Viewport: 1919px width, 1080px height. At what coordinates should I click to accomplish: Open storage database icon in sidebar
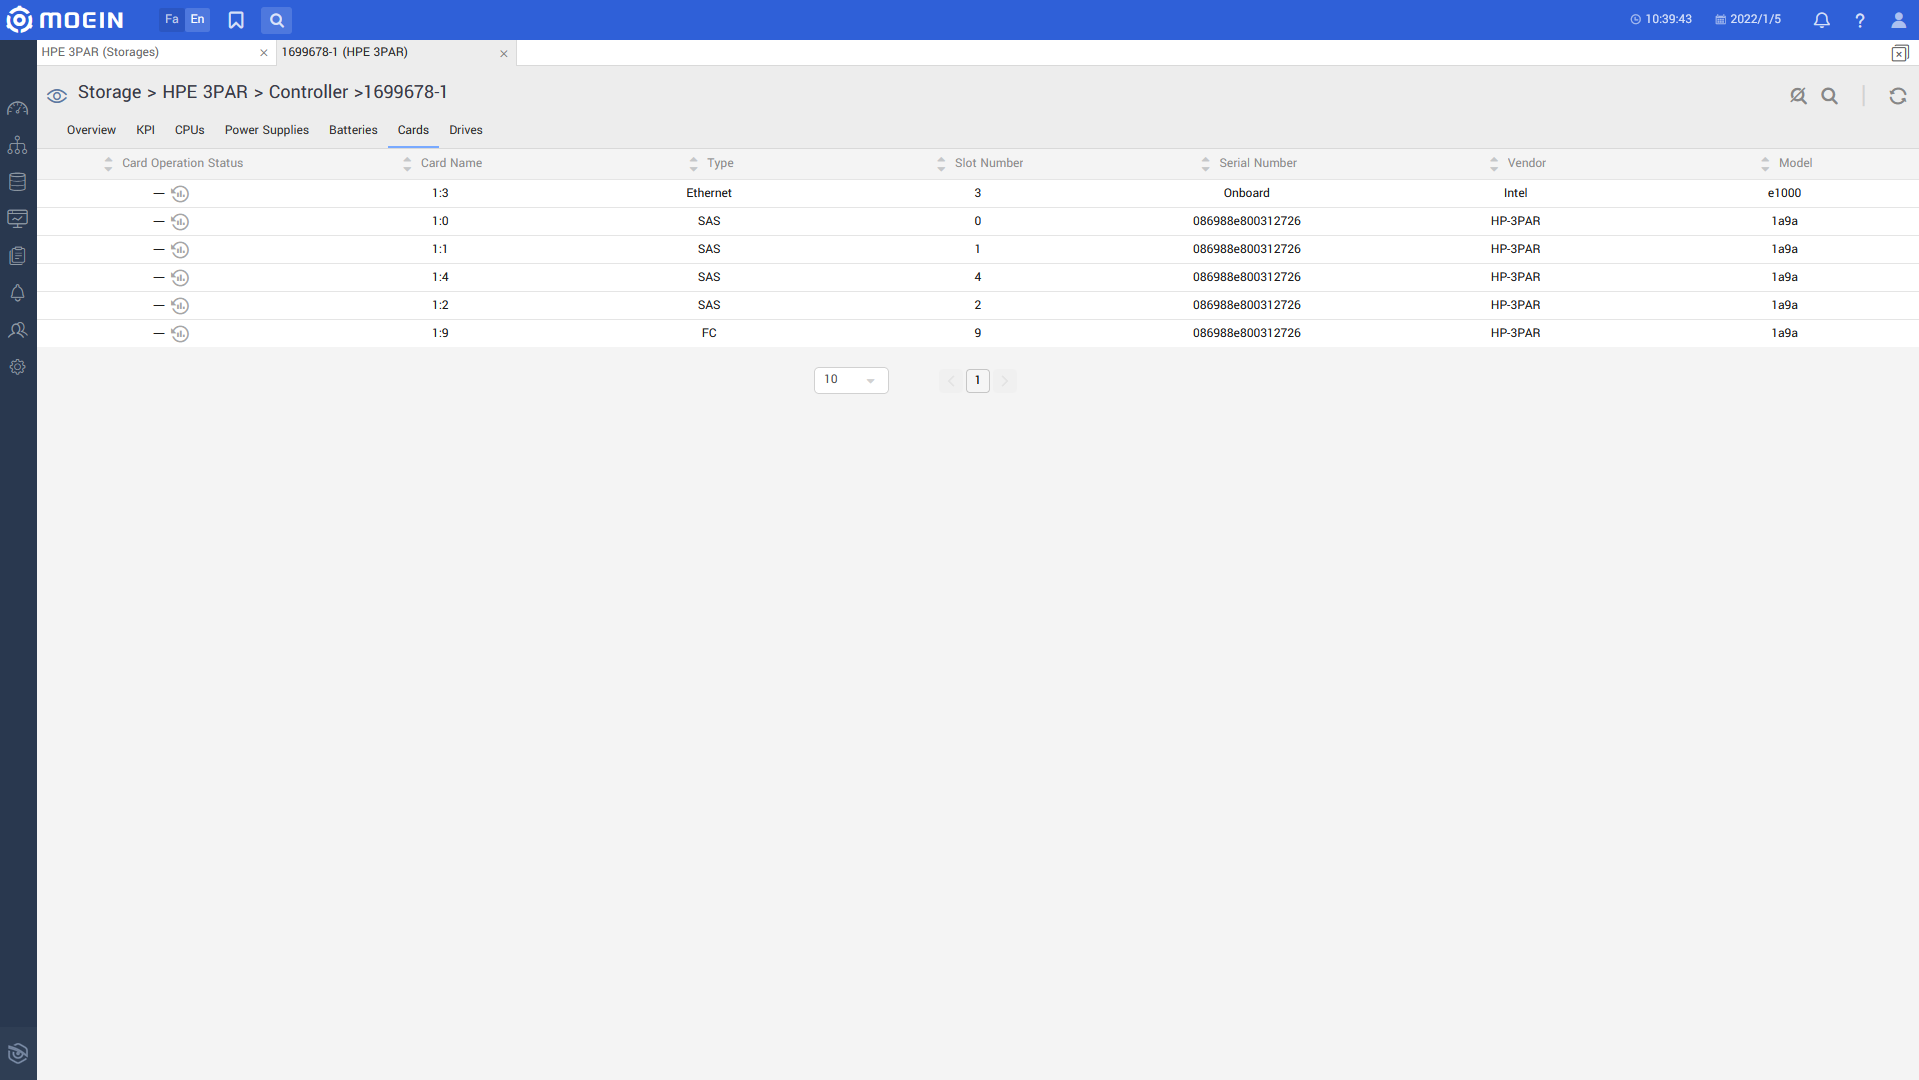(18, 182)
